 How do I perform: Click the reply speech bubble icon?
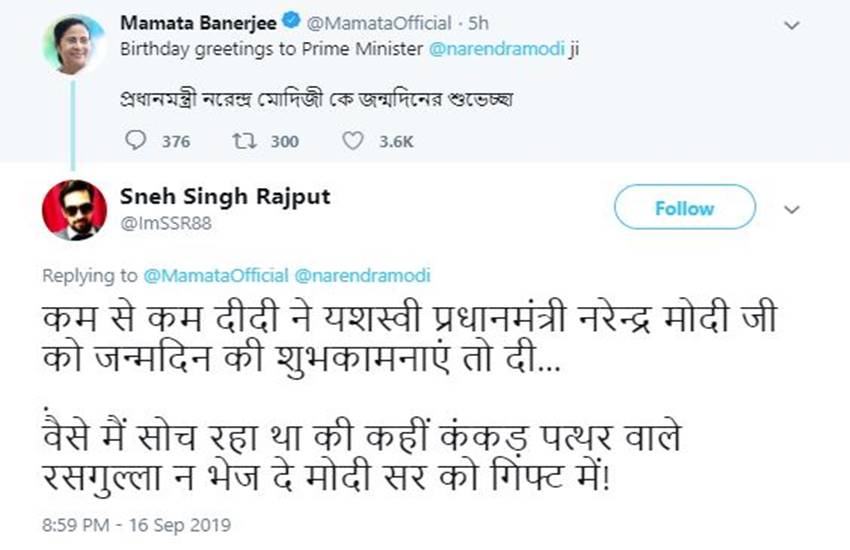(x=136, y=141)
